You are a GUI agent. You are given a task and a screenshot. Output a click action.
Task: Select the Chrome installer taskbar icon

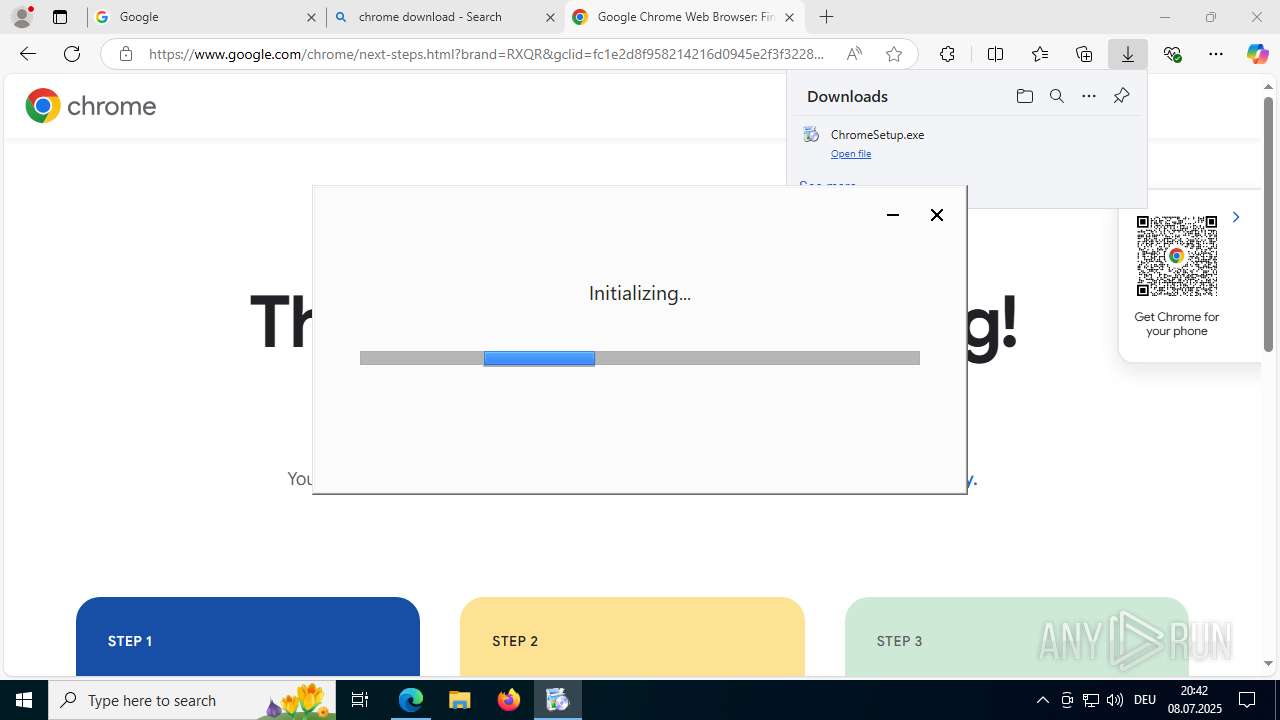pos(558,700)
